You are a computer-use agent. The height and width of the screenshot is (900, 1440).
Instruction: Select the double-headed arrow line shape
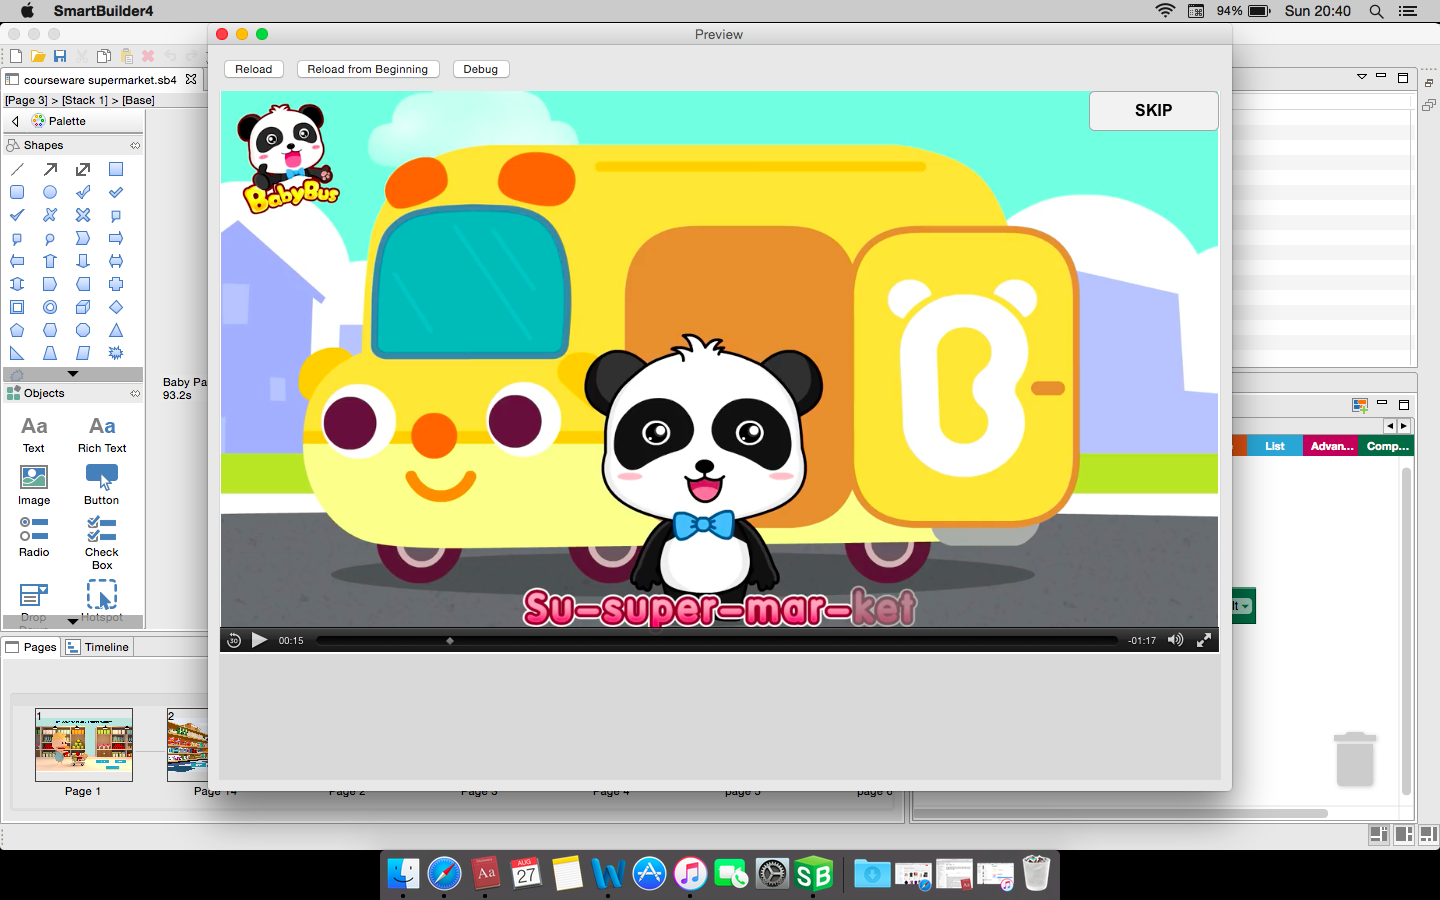[x=83, y=169]
